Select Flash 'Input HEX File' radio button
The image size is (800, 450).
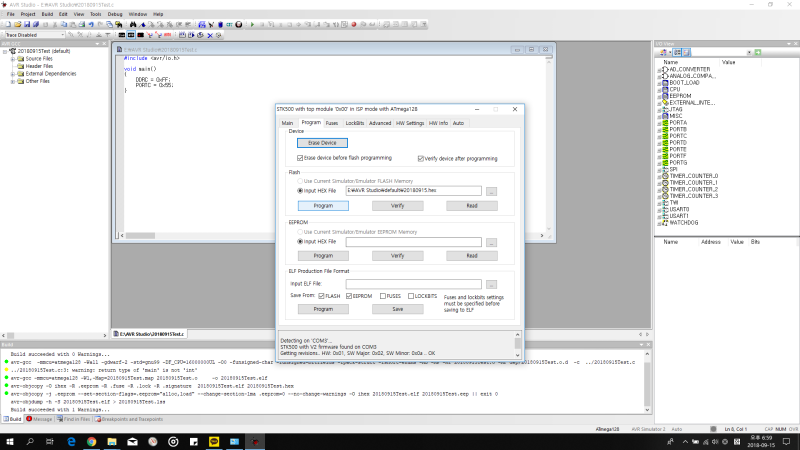[300, 191]
